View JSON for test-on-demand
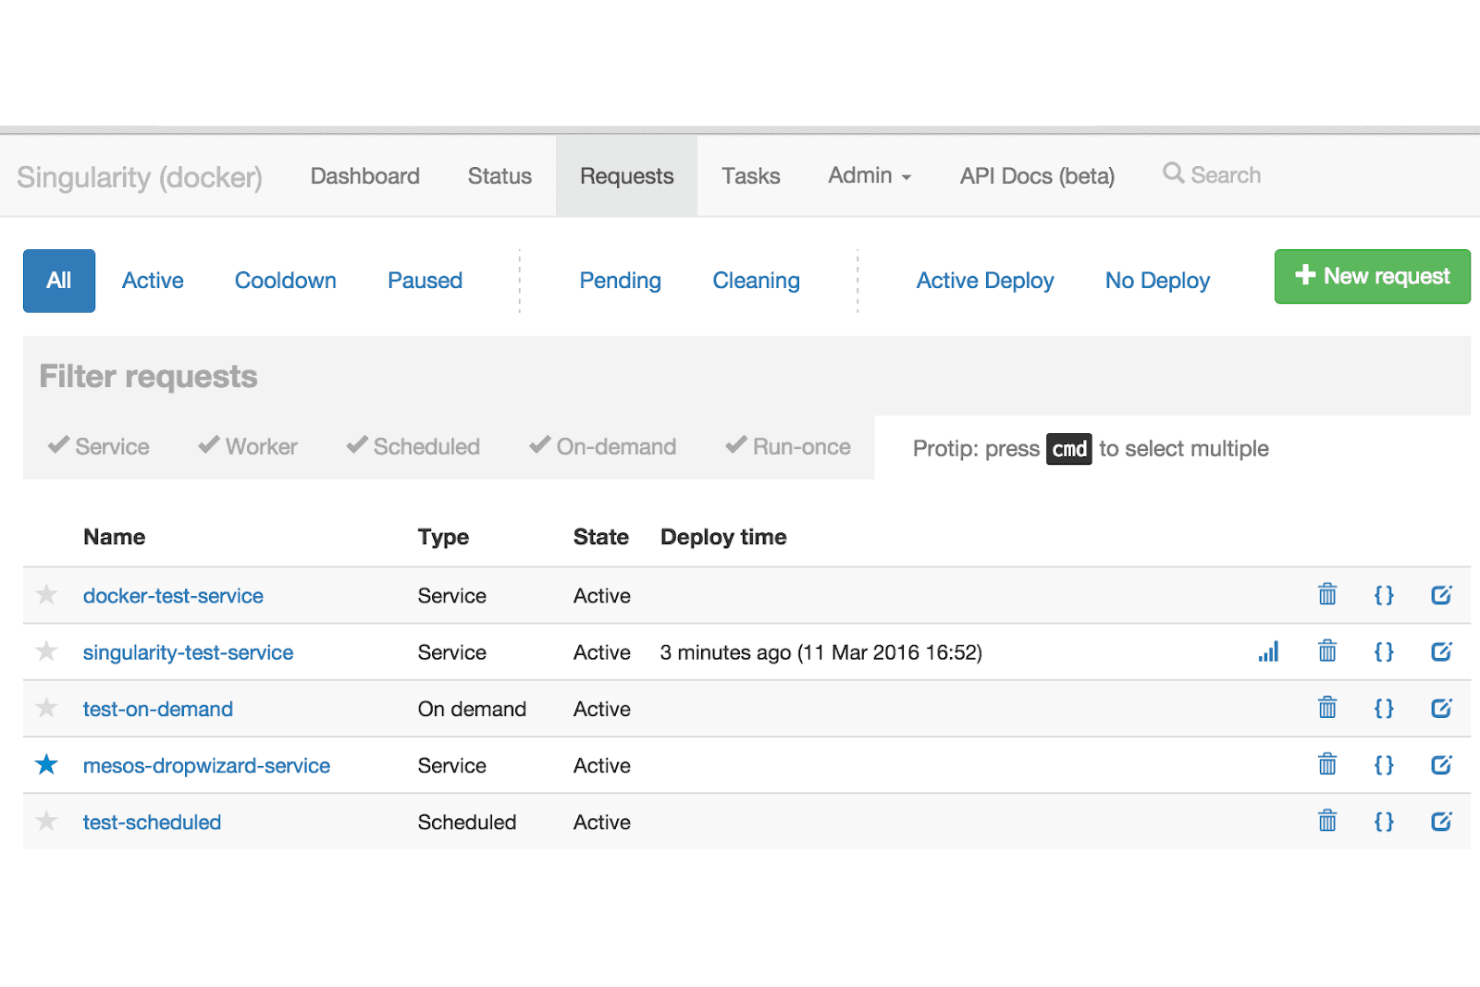 pos(1384,708)
